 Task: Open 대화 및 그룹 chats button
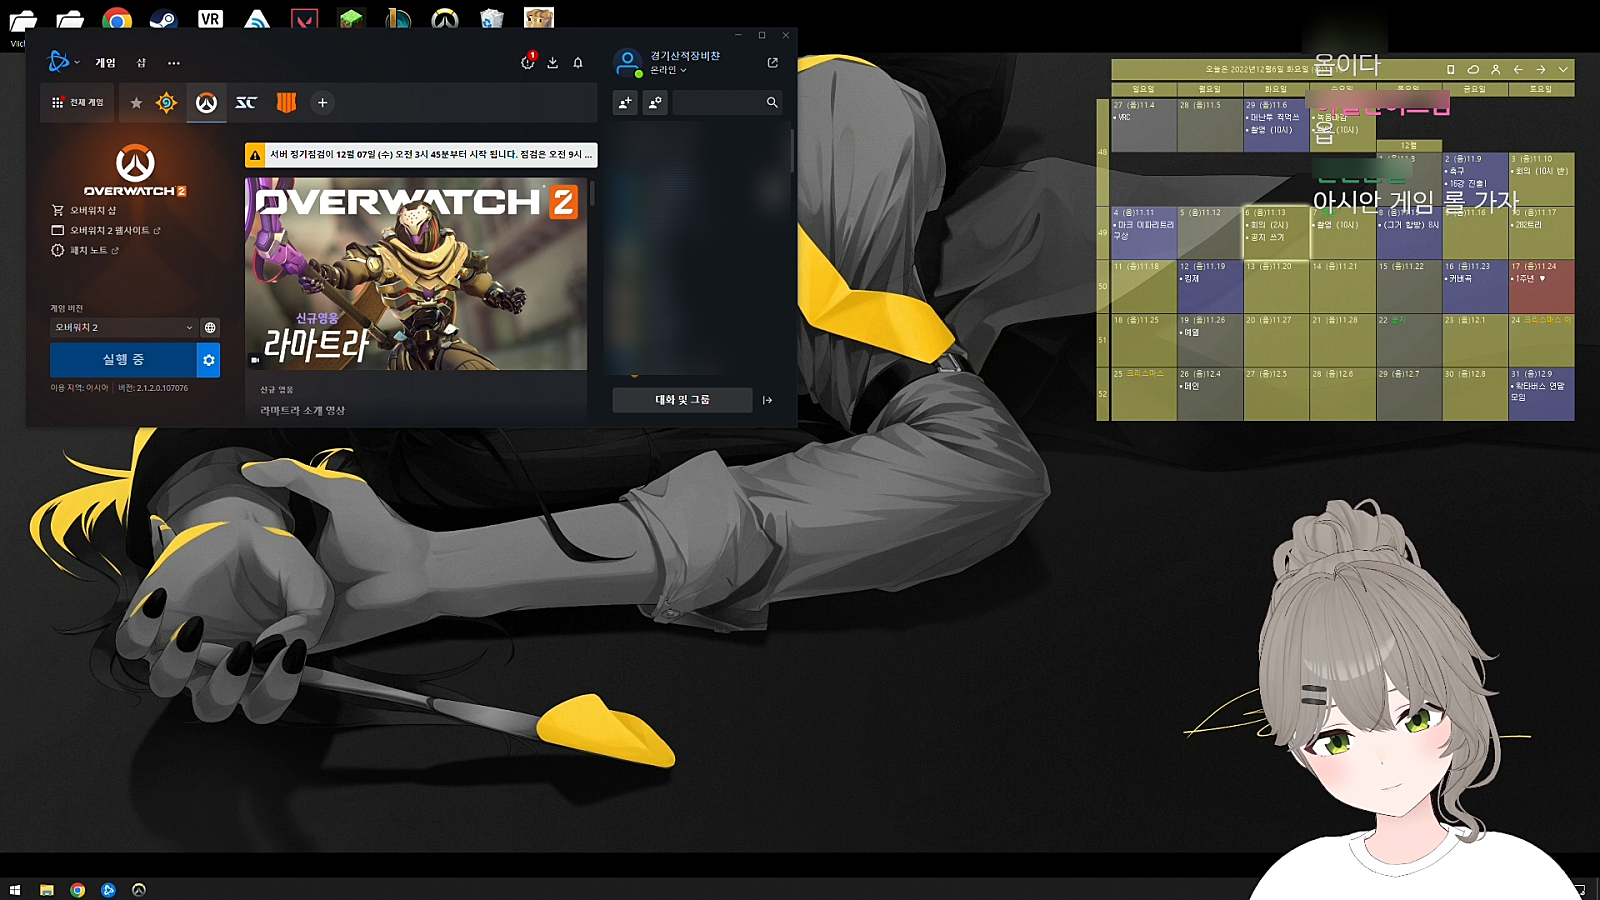[x=682, y=400]
